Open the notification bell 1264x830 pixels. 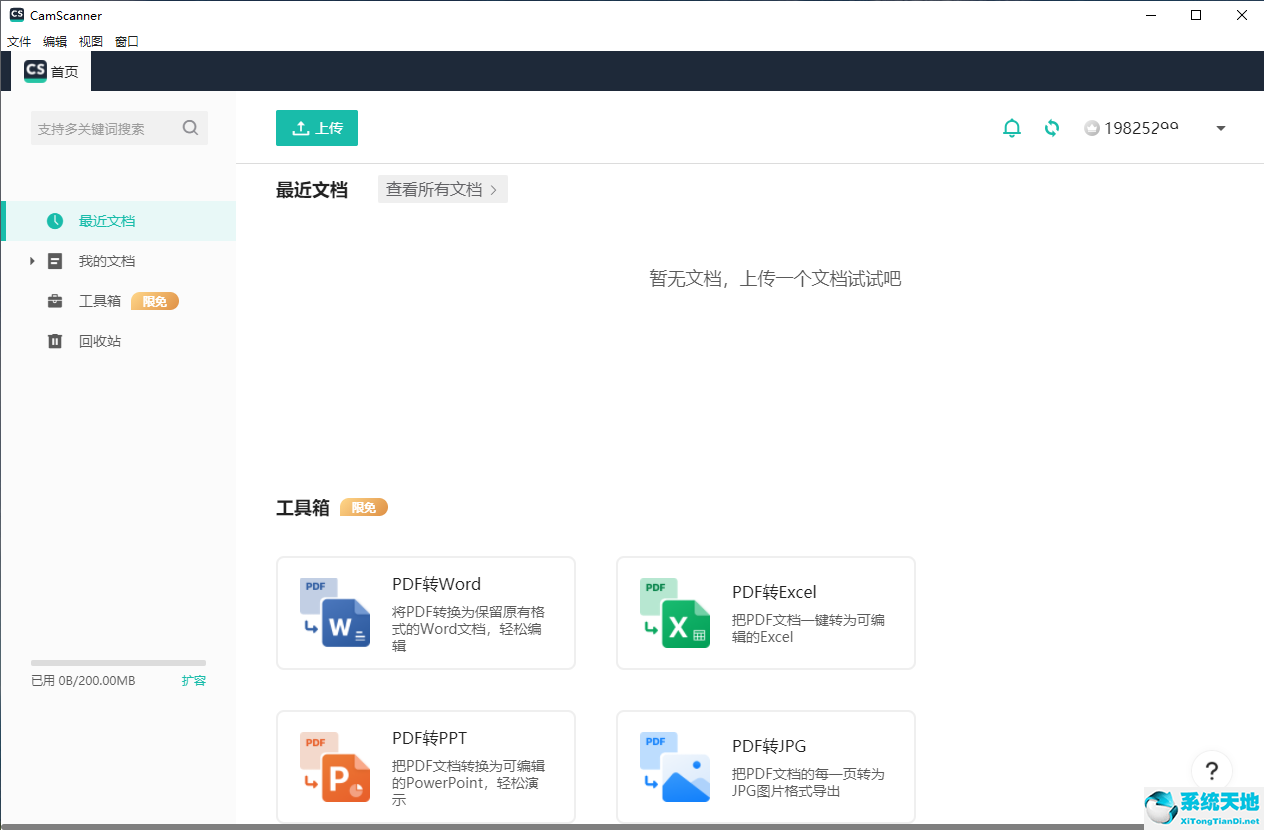pos(1012,128)
